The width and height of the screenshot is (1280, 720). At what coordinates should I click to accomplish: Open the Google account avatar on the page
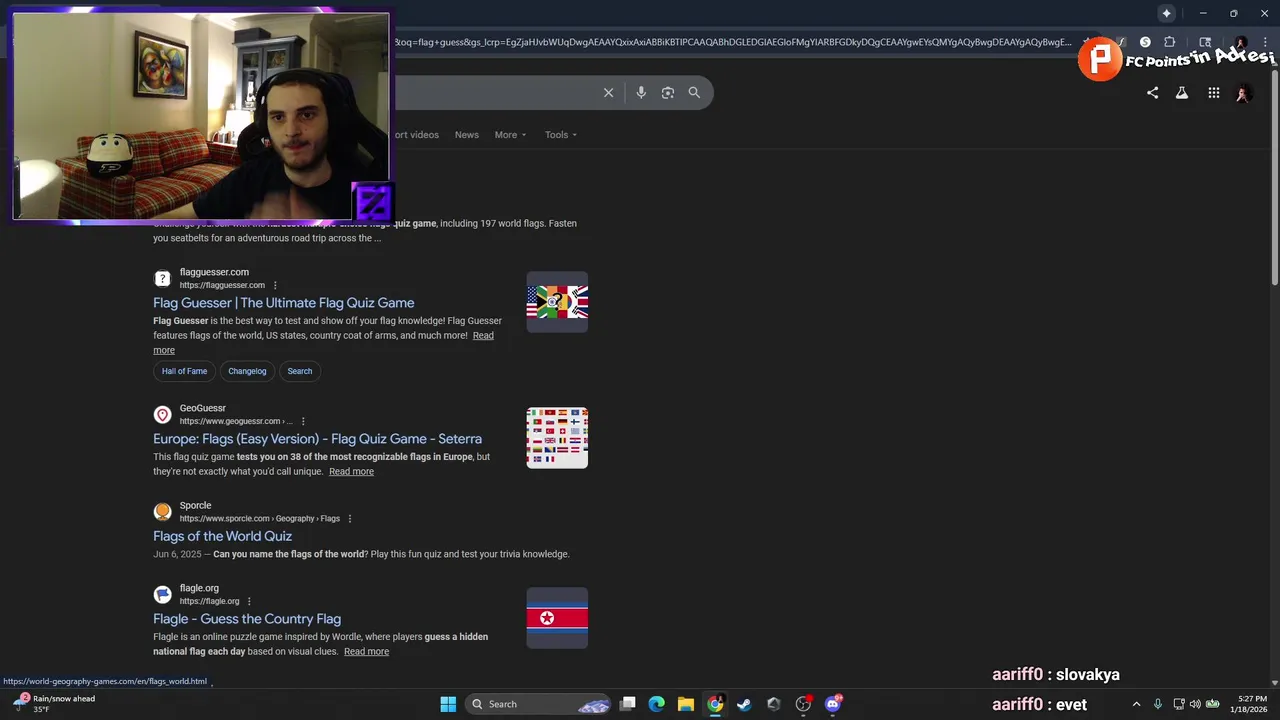(1243, 93)
